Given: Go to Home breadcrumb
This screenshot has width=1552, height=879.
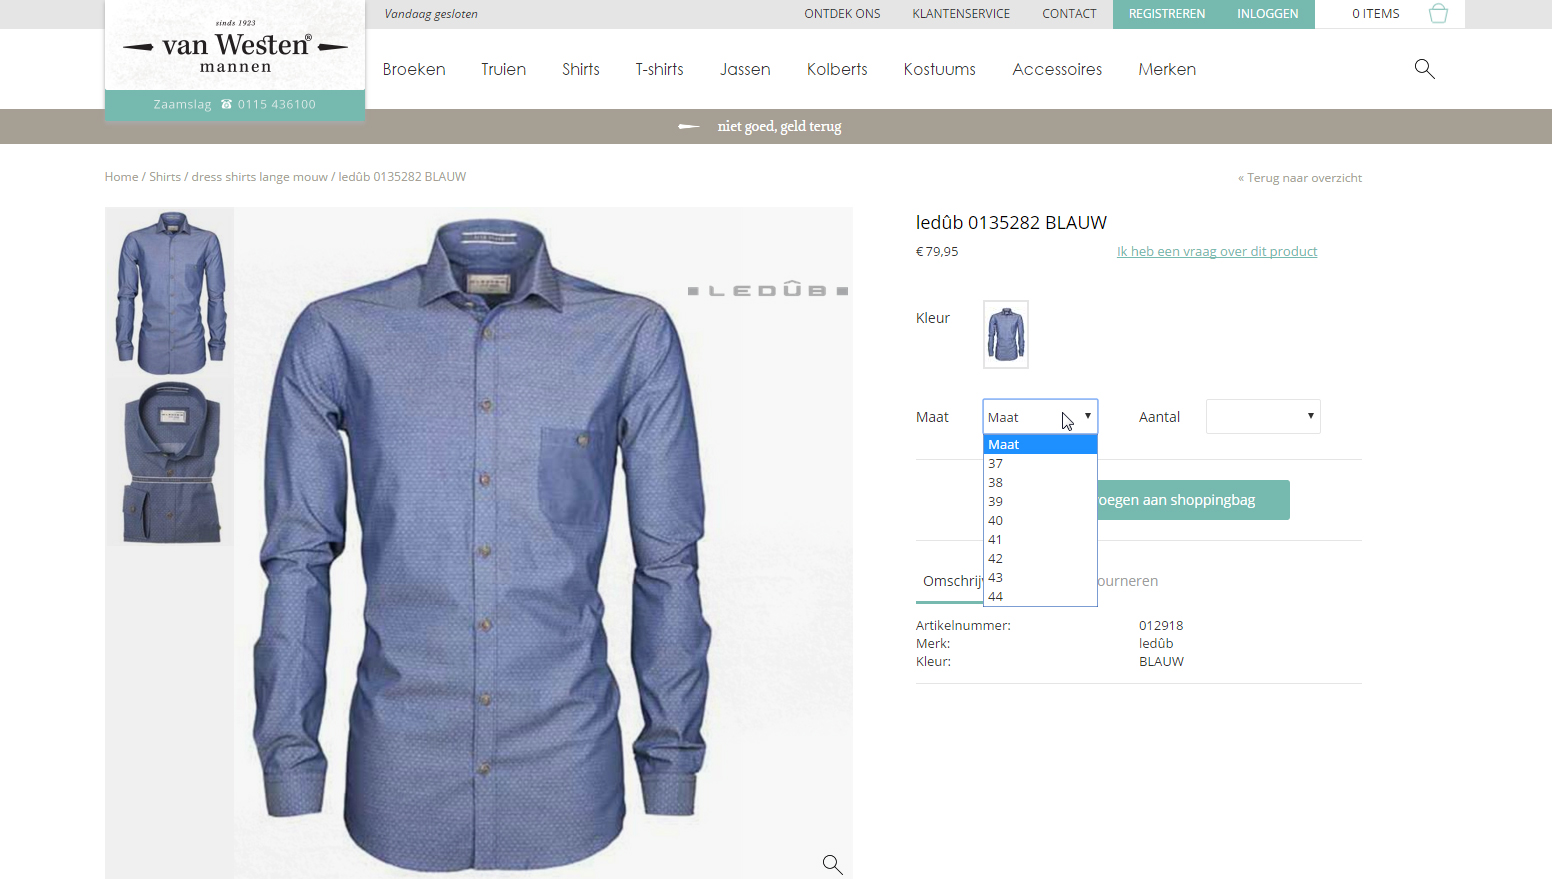Looking at the screenshot, I should 121,177.
